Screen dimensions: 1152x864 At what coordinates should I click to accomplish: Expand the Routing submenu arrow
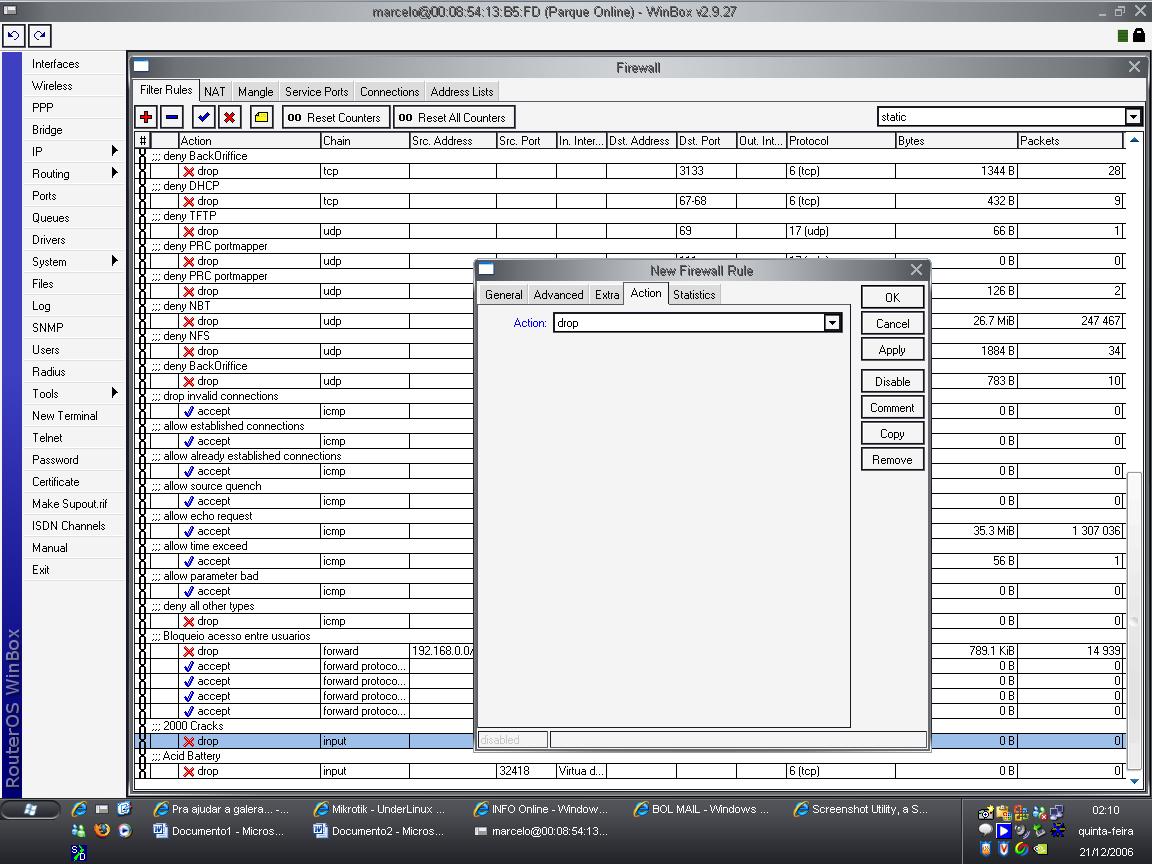pos(114,173)
